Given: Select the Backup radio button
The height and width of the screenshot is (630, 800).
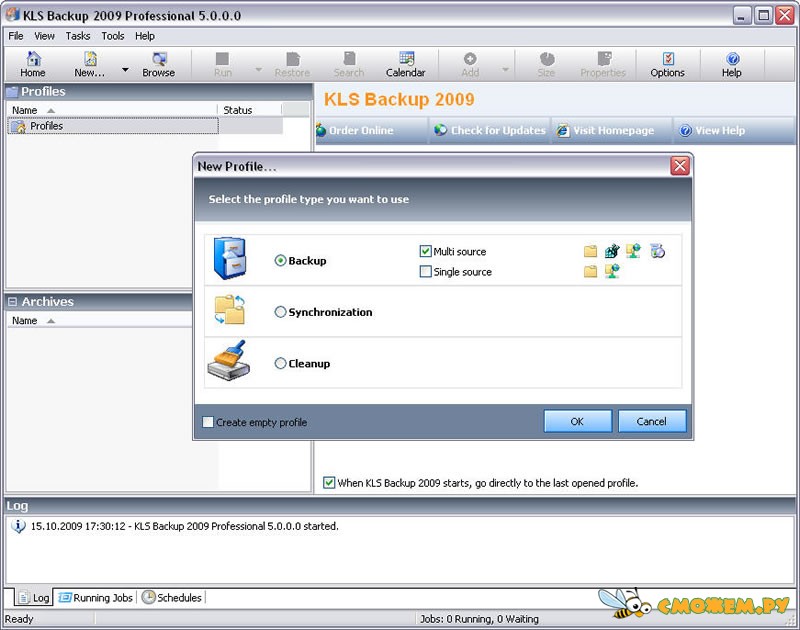Looking at the screenshot, I should click(x=280, y=261).
